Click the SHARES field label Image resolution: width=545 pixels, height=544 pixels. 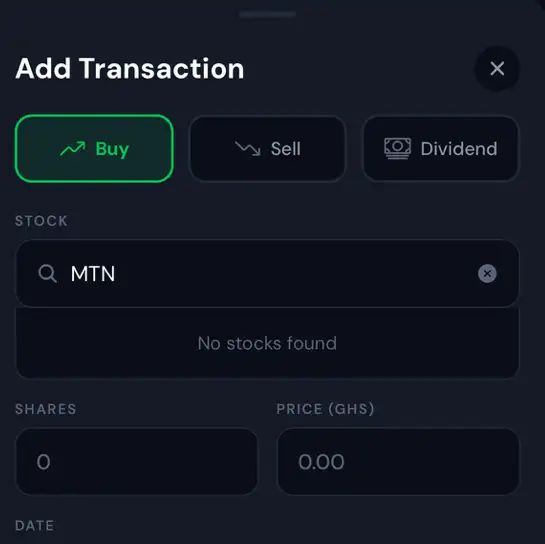46,409
